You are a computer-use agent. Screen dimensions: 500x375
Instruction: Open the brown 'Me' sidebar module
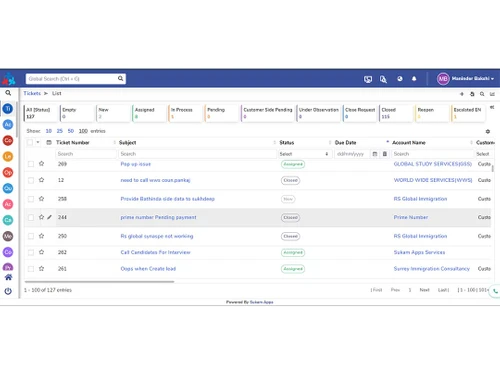click(x=8, y=236)
